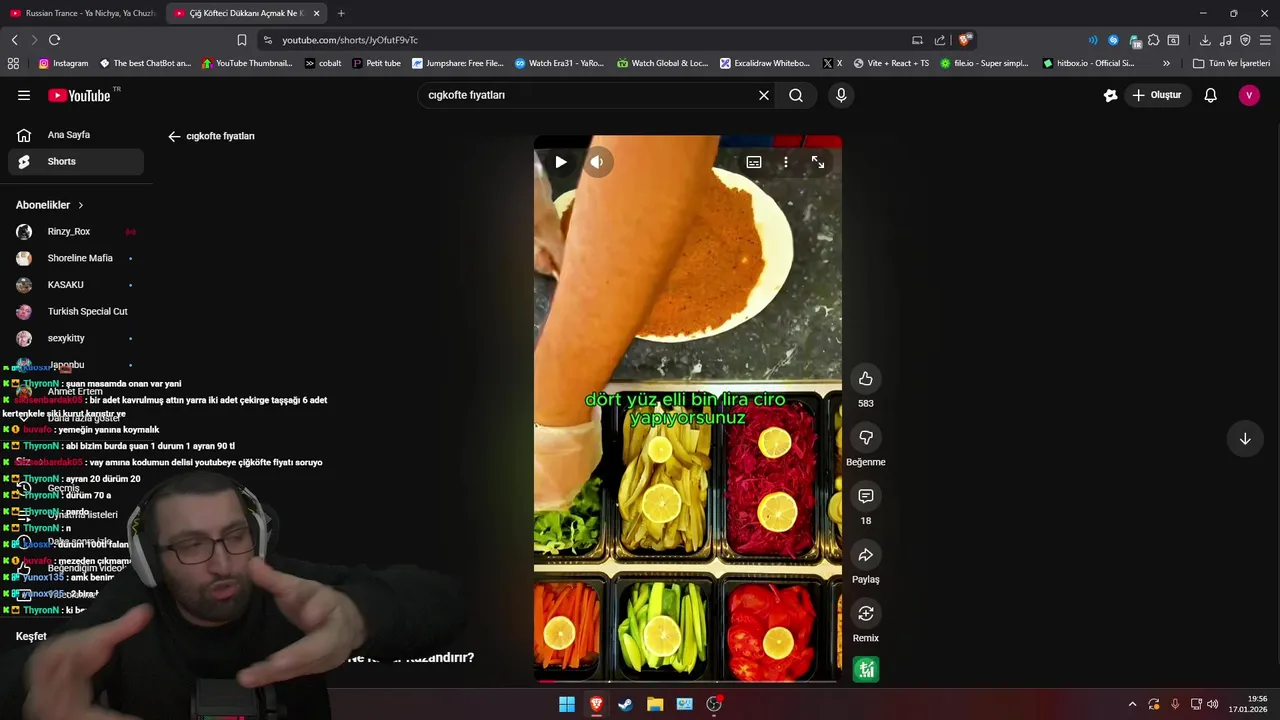1280x720 pixels.
Task: Open the bookmarks bar apps grid icon
Action: (13, 63)
